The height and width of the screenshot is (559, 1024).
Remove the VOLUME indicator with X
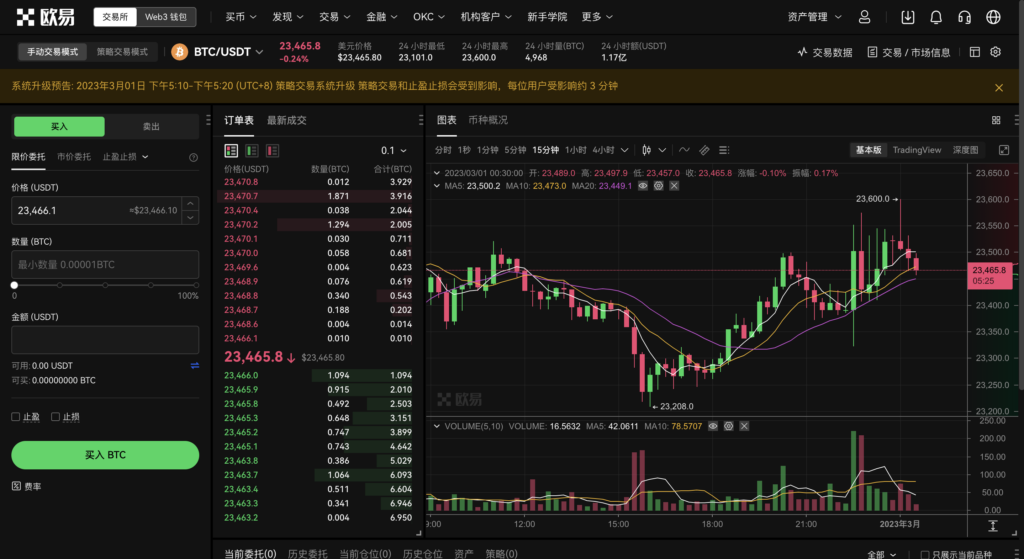tap(744, 426)
